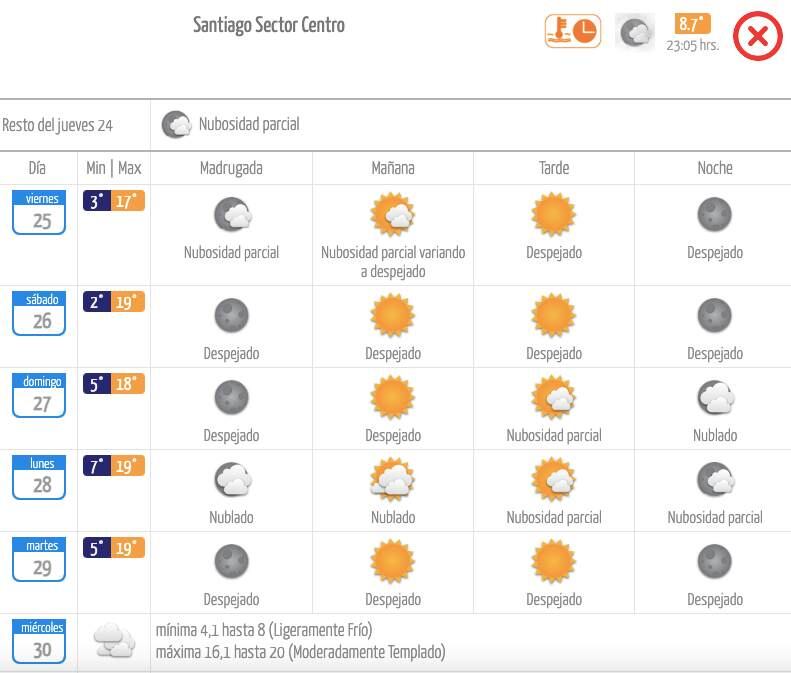Click the Madrugada column header

click(231, 168)
